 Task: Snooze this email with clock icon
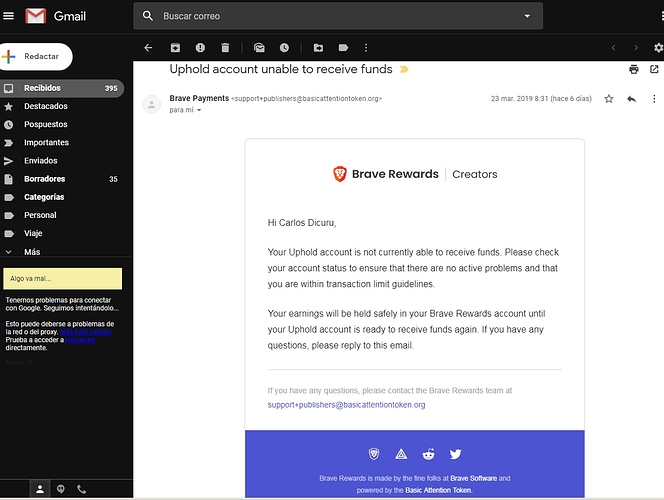point(284,48)
